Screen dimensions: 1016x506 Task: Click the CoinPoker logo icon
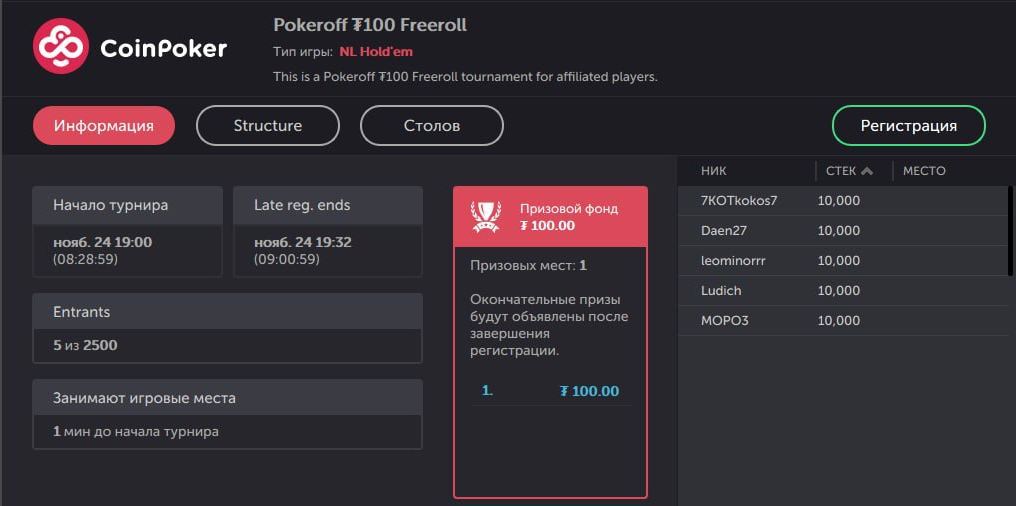pyautogui.click(x=61, y=47)
